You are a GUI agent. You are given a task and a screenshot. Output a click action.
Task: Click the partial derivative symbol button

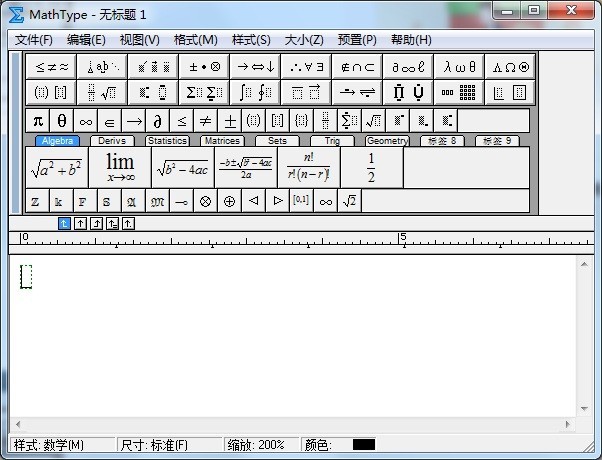tap(157, 121)
